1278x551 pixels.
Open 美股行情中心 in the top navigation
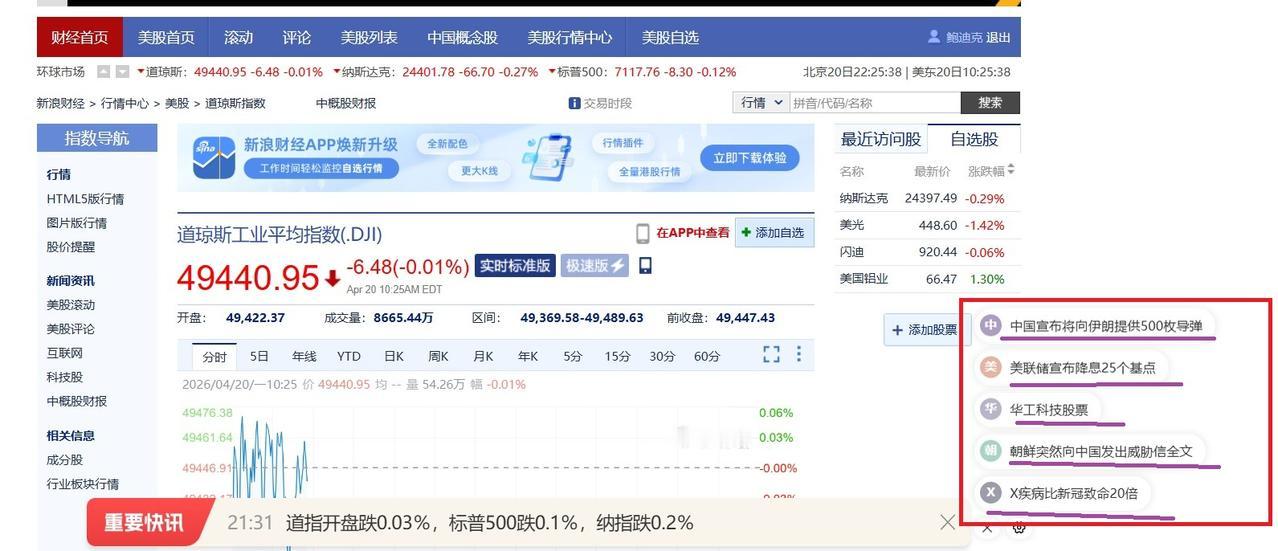570,37
